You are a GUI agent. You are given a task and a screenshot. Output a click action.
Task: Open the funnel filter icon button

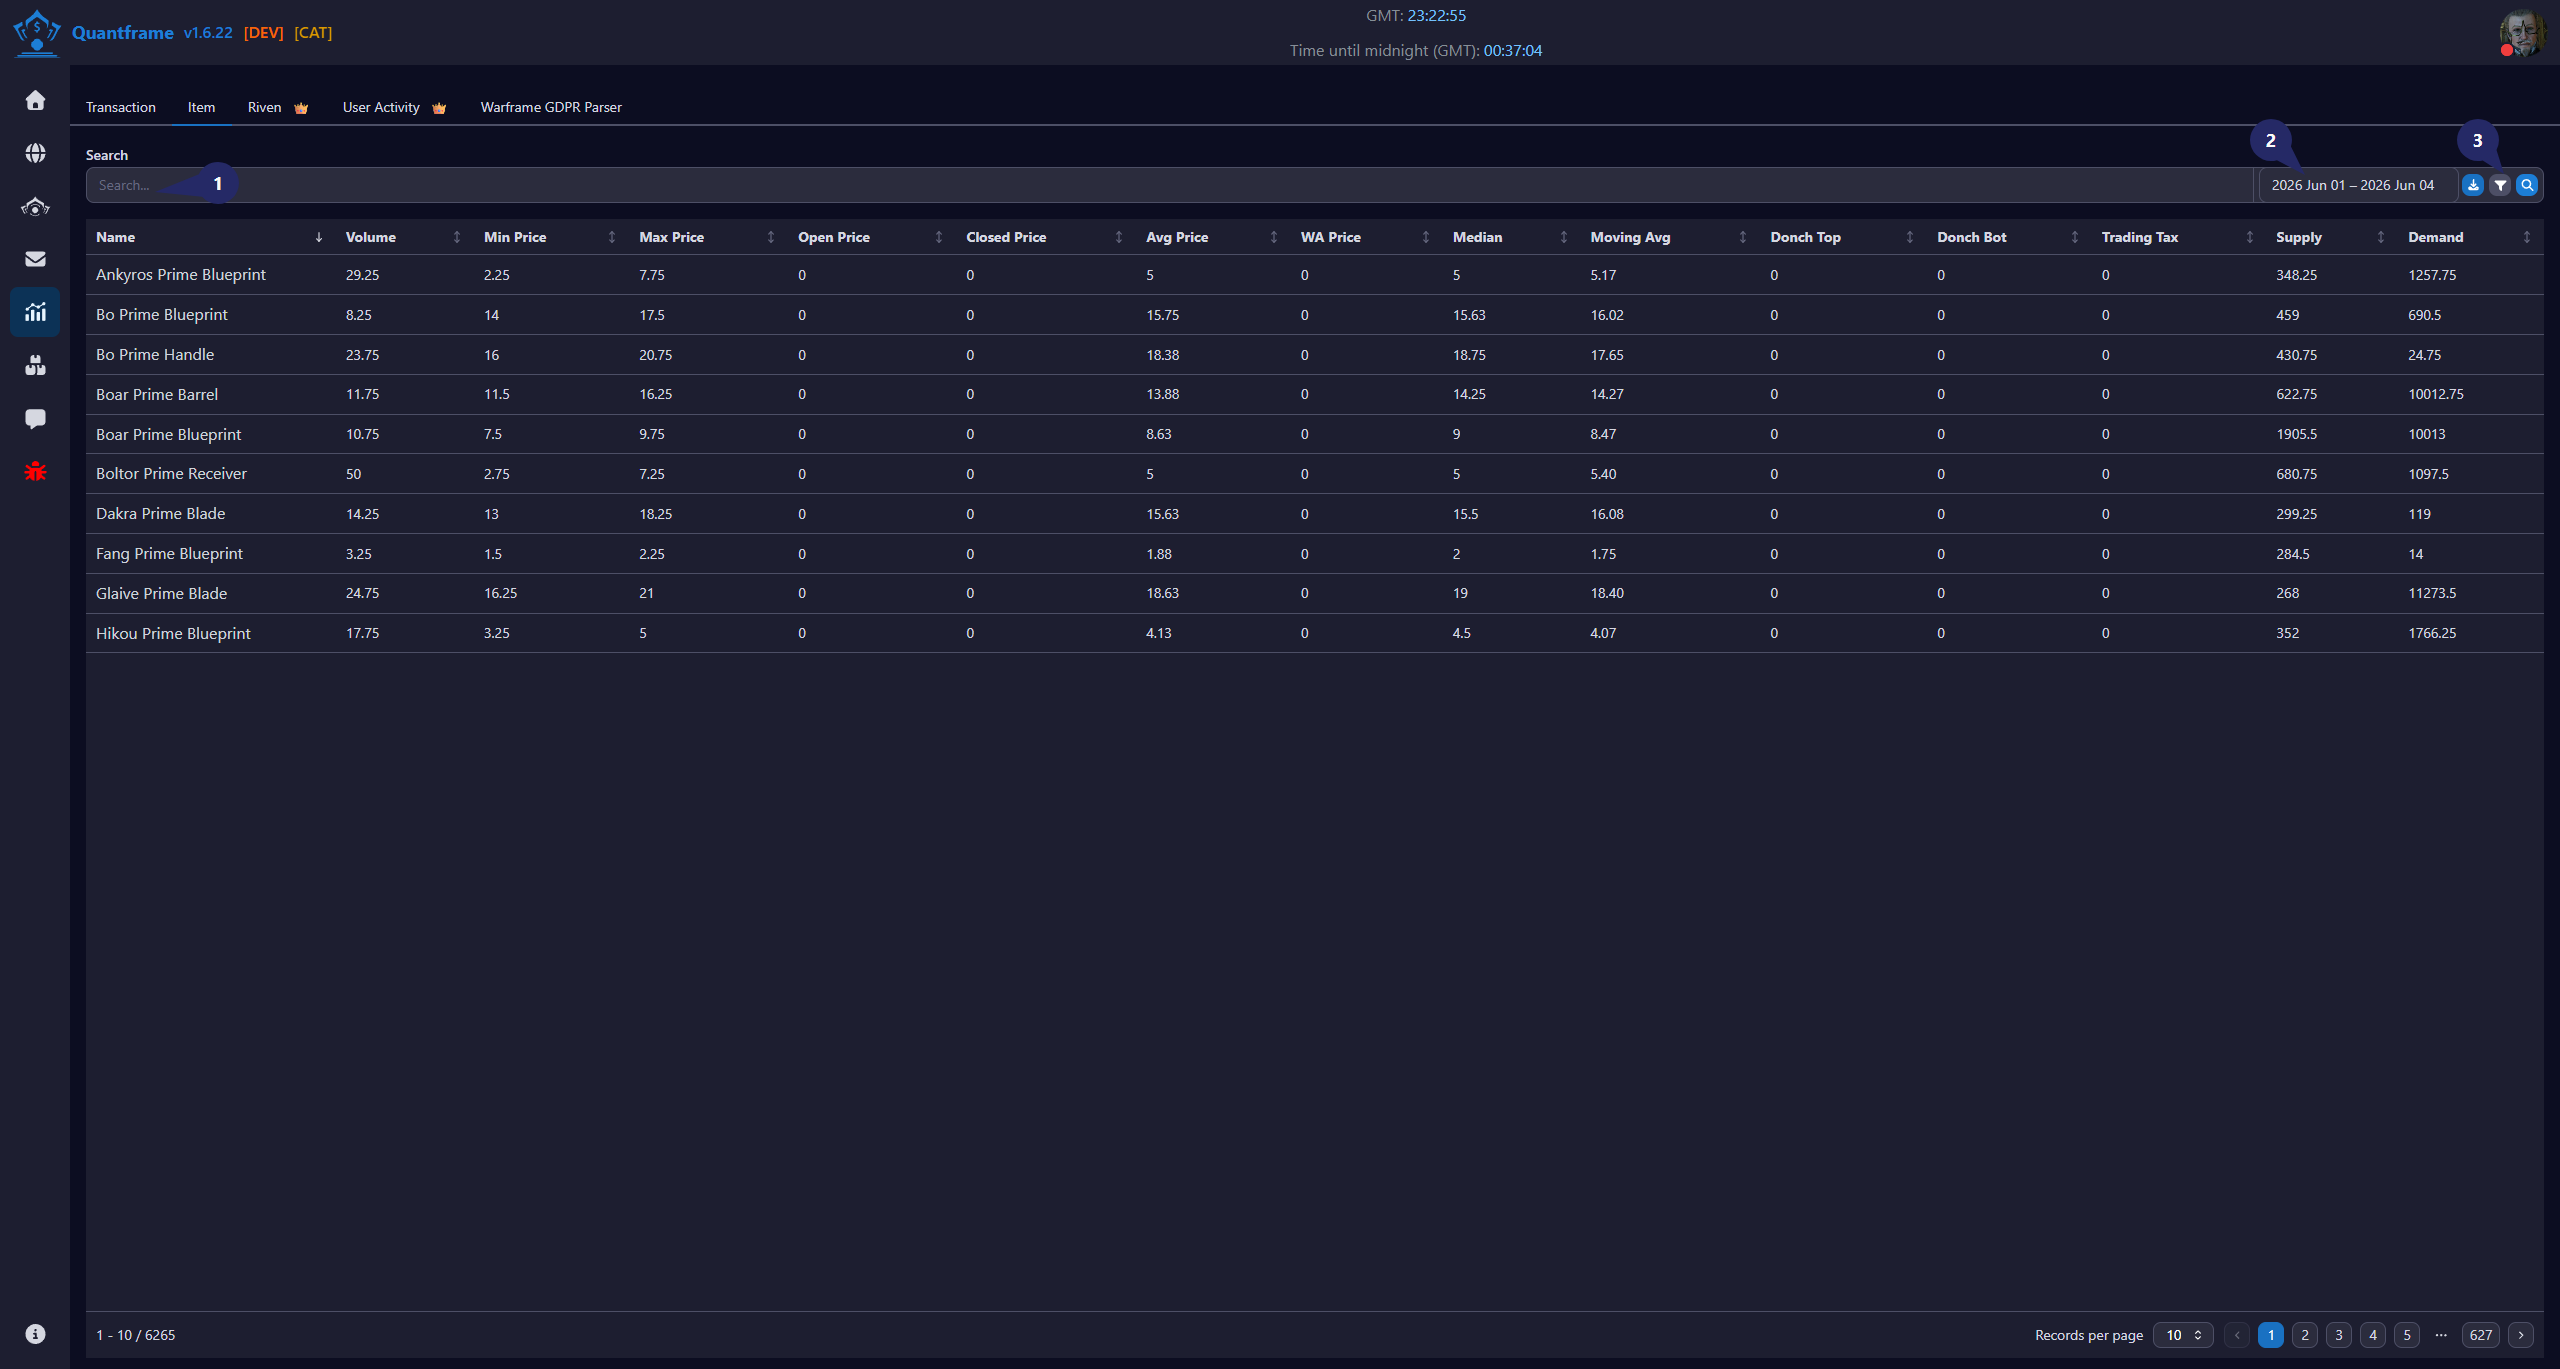point(2500,185)
